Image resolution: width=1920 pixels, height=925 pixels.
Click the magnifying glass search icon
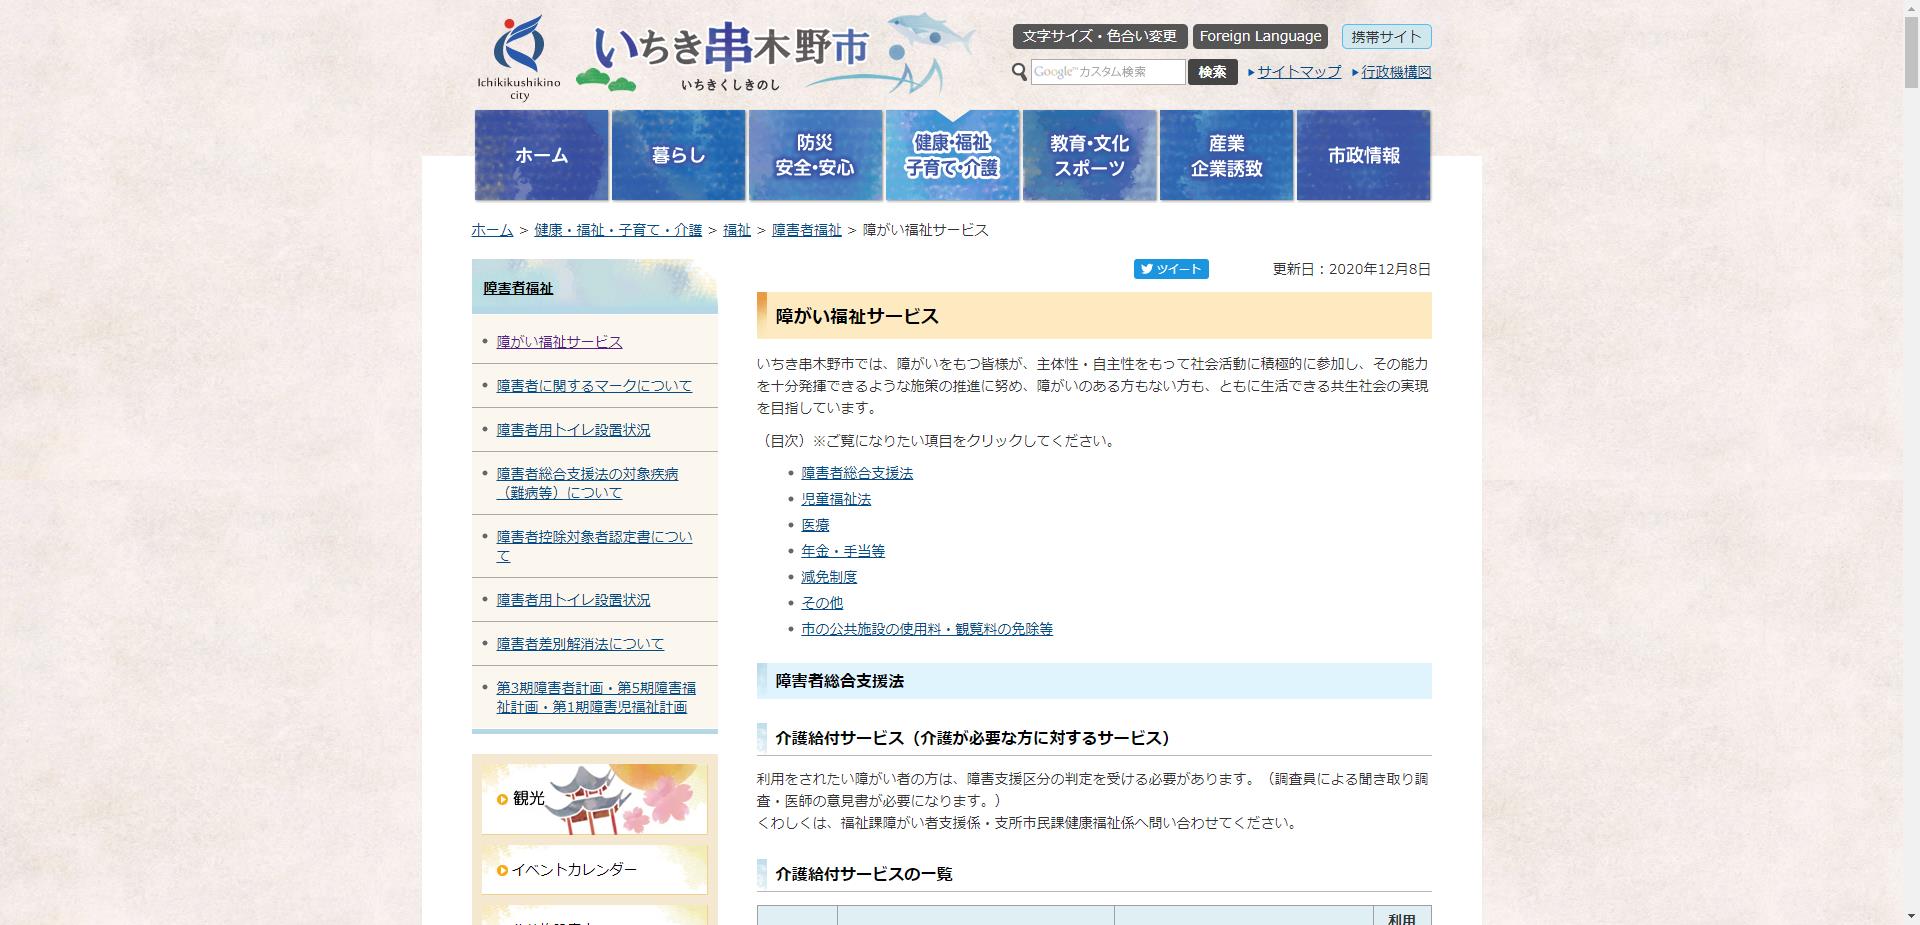1020,71
